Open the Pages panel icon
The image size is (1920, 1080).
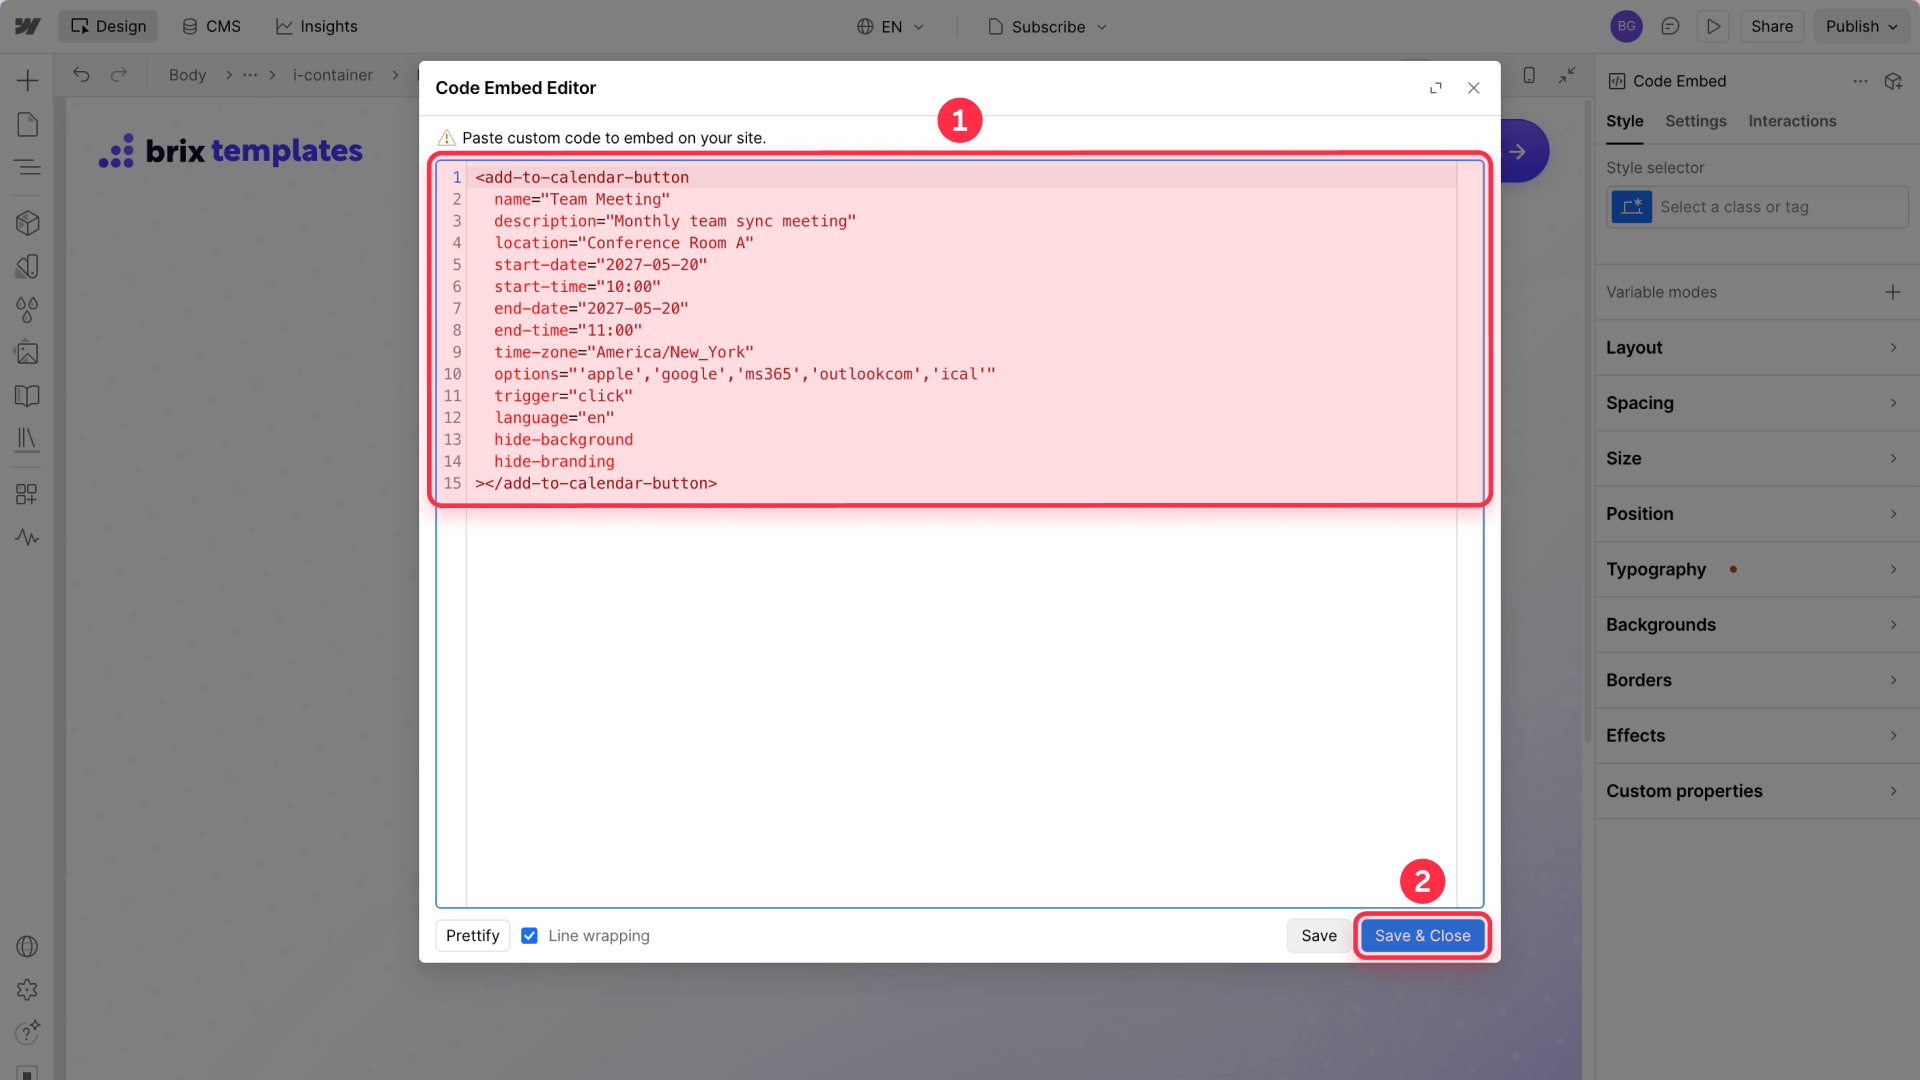click(27, 124)
